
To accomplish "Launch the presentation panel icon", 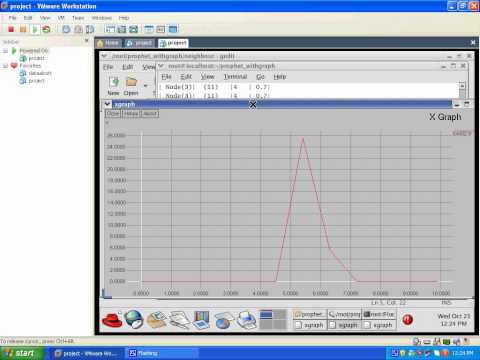I will (x=201, y=319).
